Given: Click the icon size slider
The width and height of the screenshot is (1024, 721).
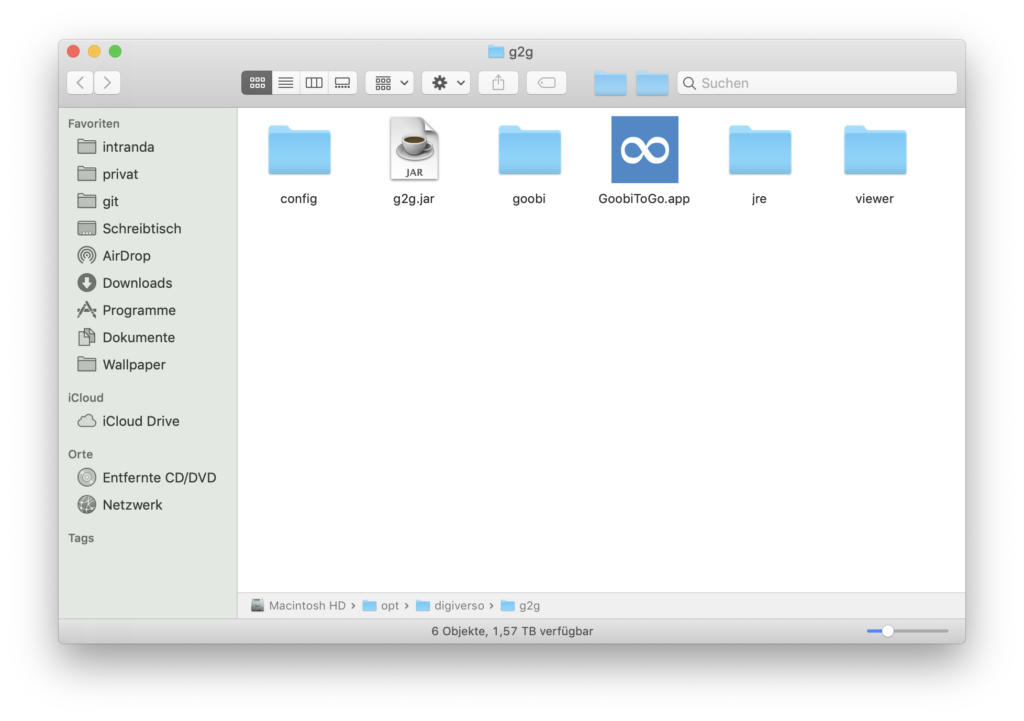Looking at the screenshot, I should click(907, 631).
